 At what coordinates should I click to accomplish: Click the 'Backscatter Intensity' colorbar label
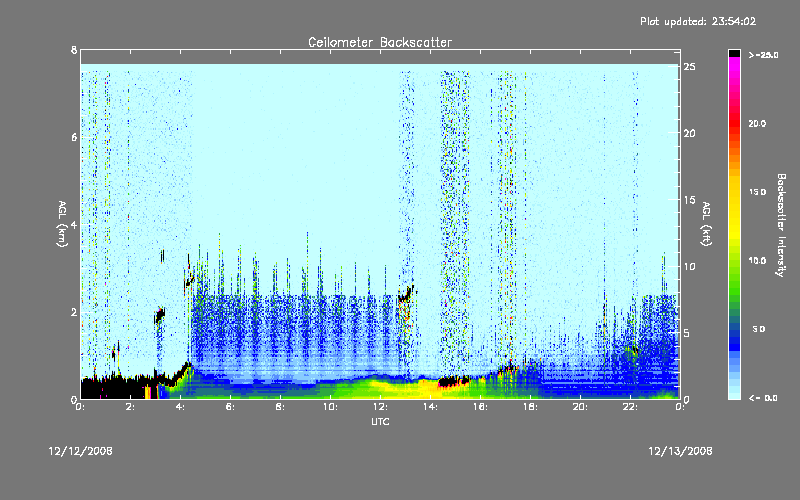pyautogui.click(x=781, y=225)
